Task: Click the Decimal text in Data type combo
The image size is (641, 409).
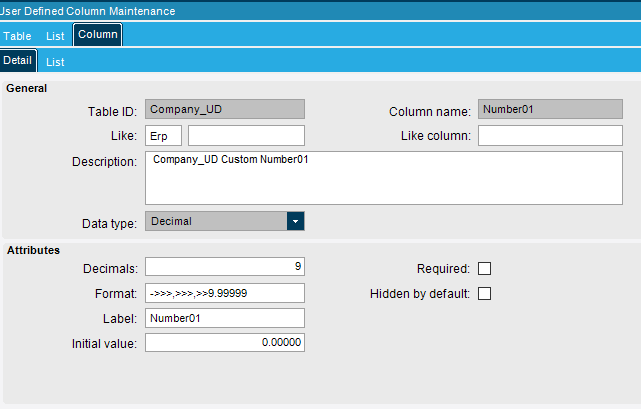Action: pyautogui.click(x=171, y=221)
